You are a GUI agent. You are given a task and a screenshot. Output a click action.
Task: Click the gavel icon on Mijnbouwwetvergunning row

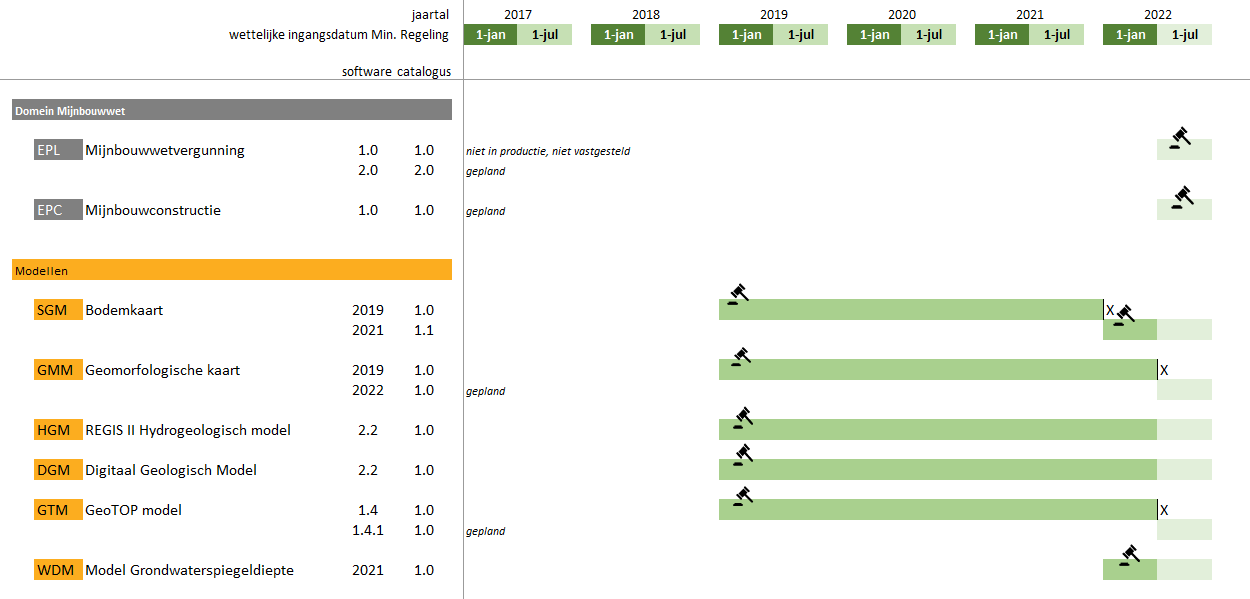(x=1180, y=138)
